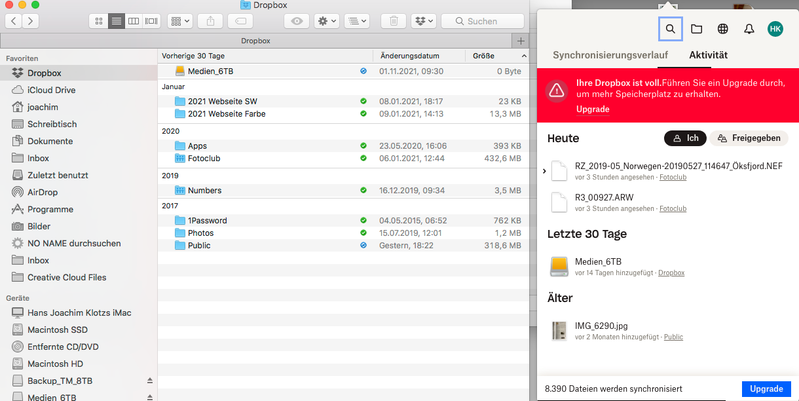Select iCloud Drive in the sidebar
Image resolution: width=799 pixels, height=401 pixels.
click(x=52, y=90)
